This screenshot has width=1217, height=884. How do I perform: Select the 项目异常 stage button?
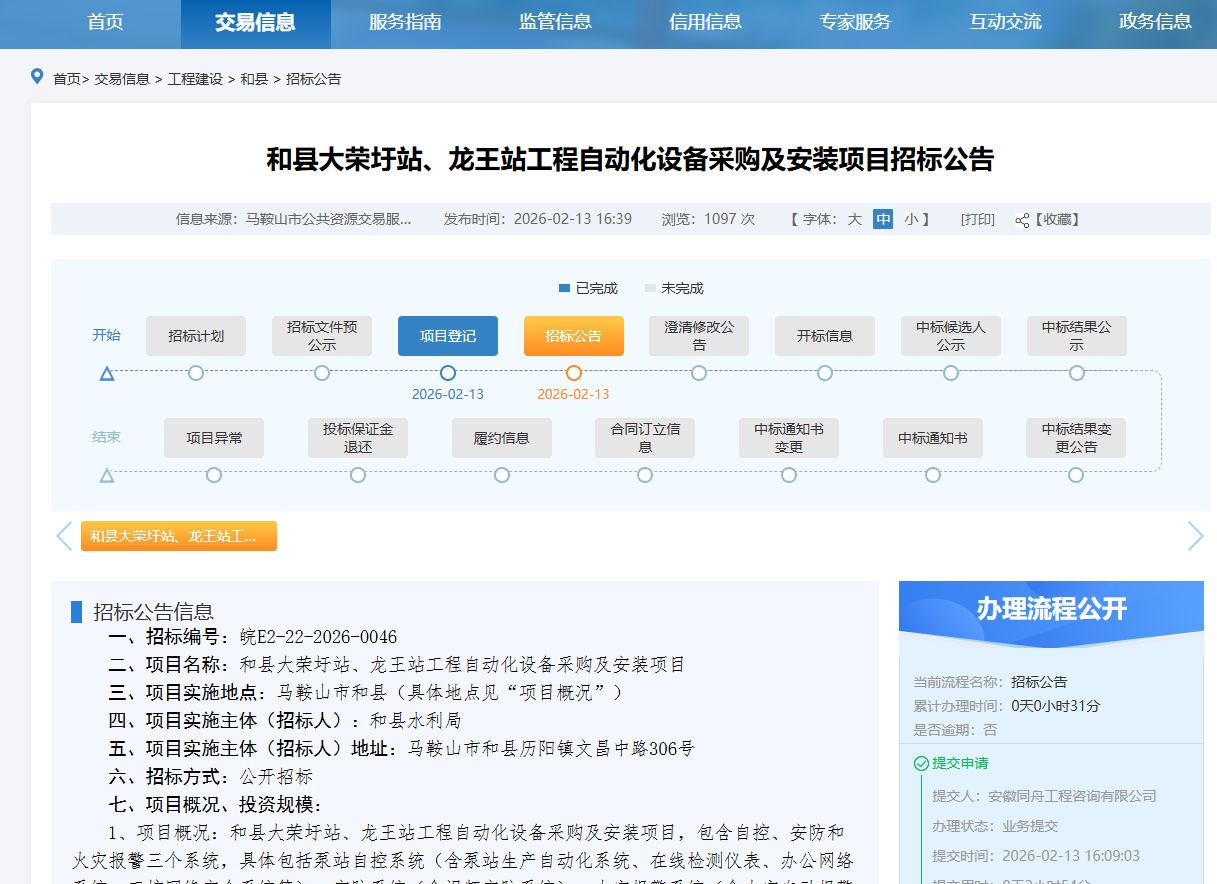[x=214, y=438]
